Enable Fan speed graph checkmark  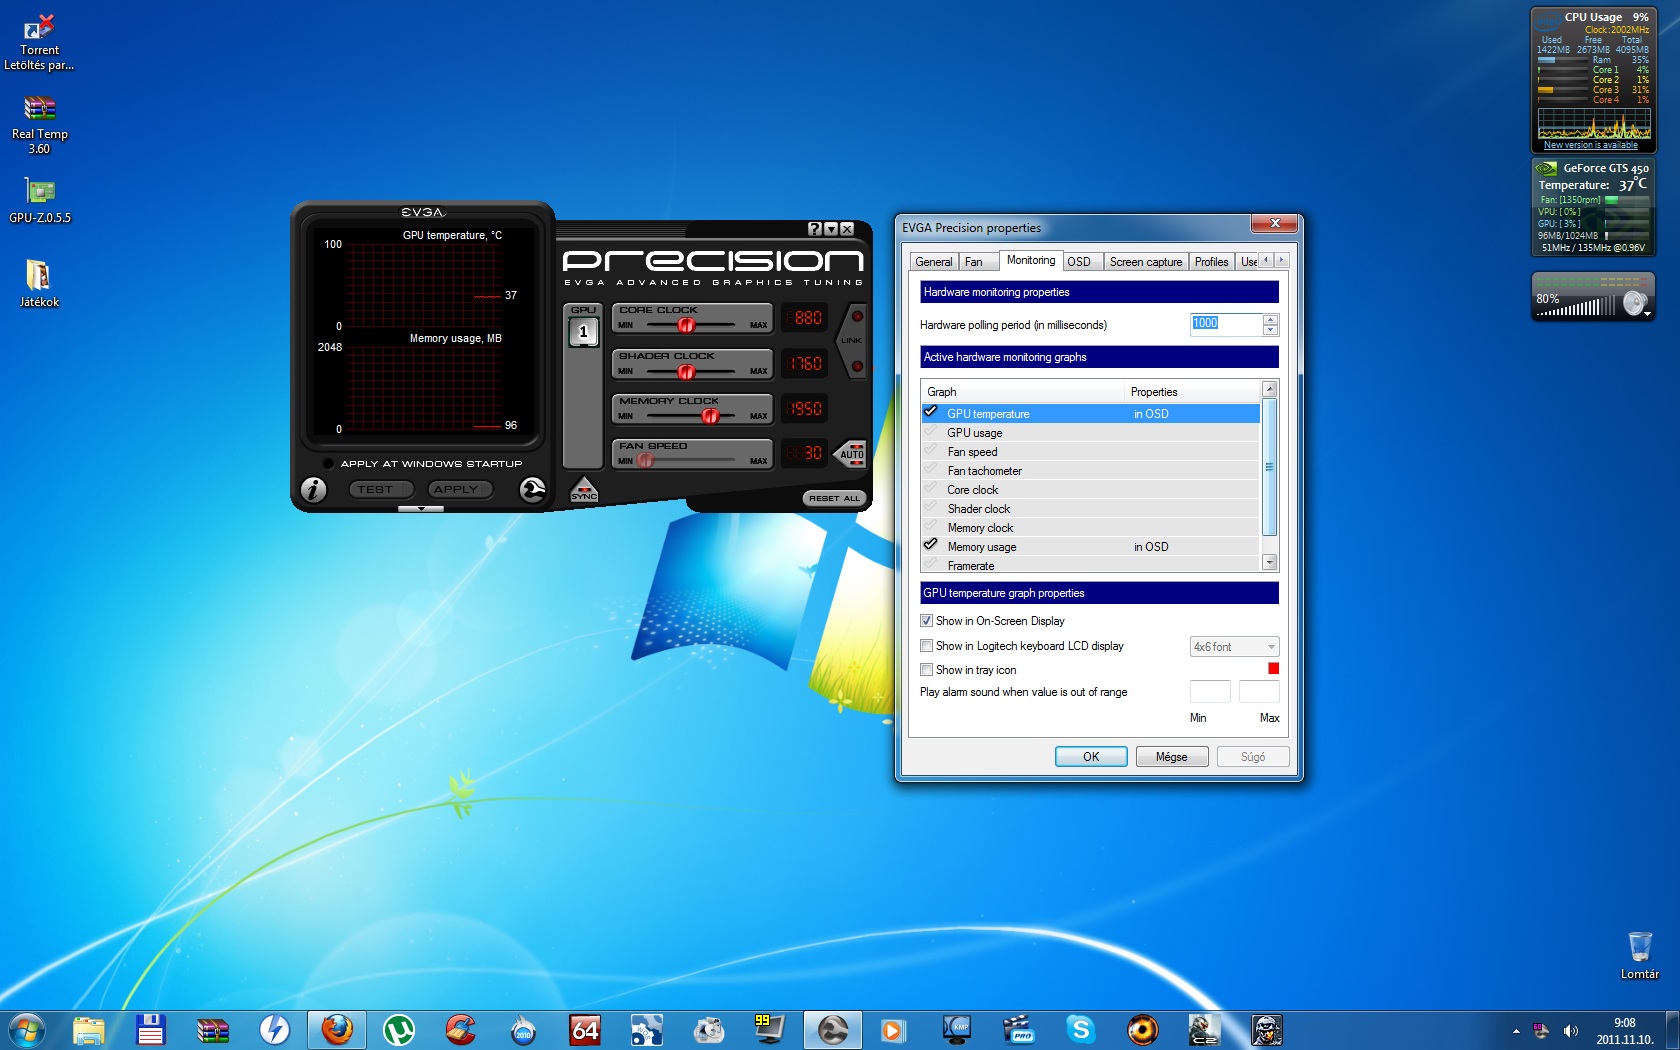931,451
